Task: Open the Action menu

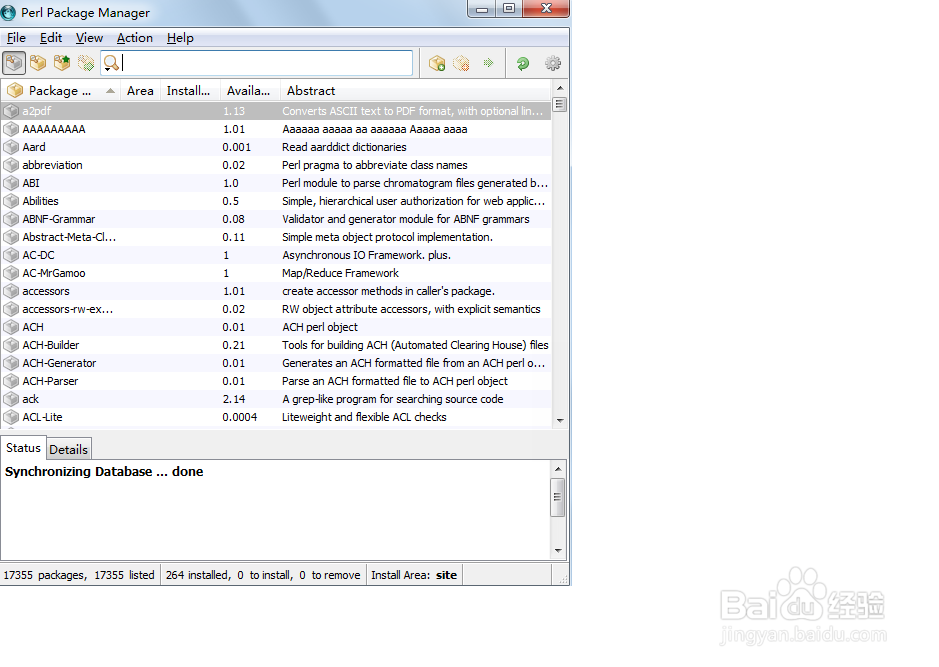Action: pos(135,38)
